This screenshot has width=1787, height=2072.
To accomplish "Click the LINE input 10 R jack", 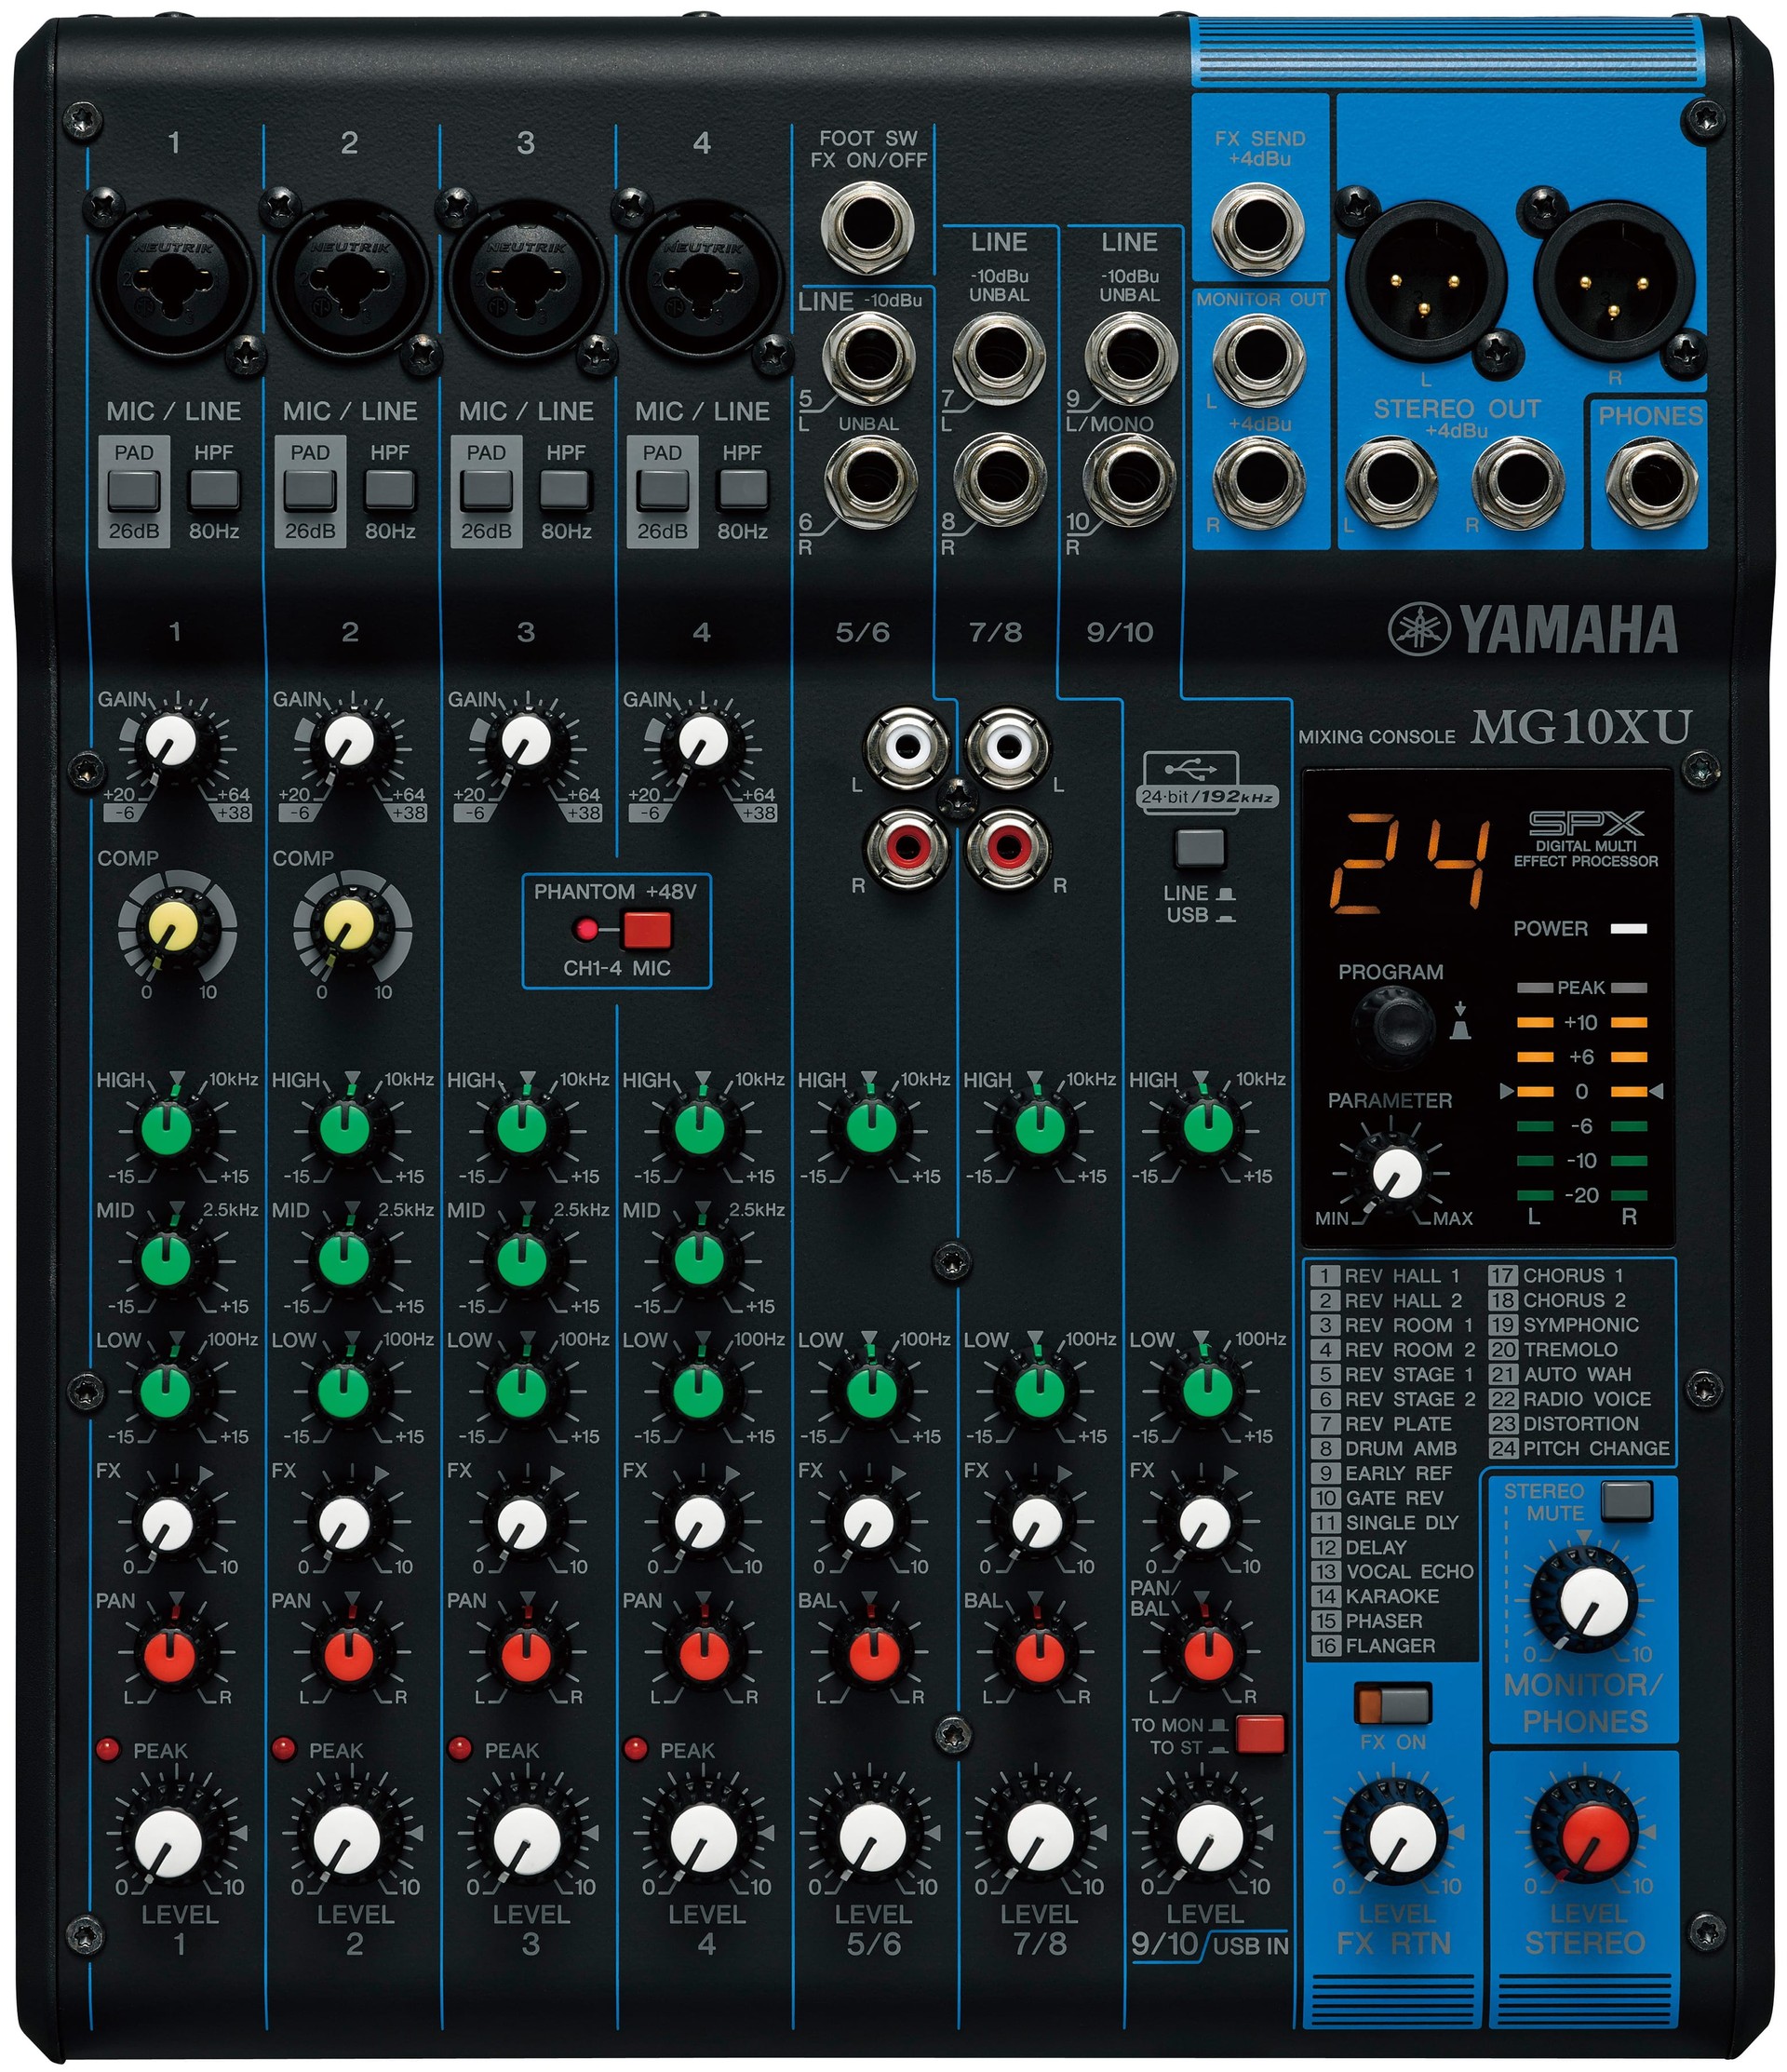I will (x=1130, y=480).
